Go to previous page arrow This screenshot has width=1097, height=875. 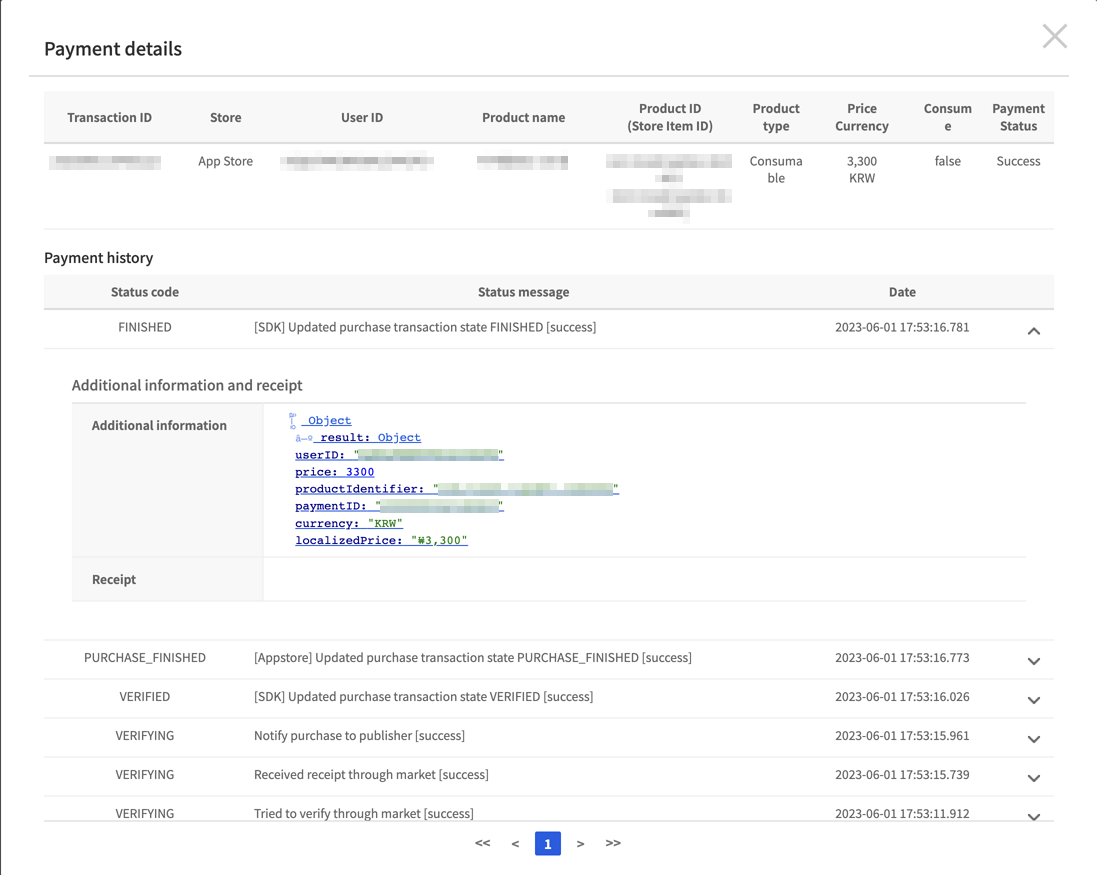coord(515,843)
